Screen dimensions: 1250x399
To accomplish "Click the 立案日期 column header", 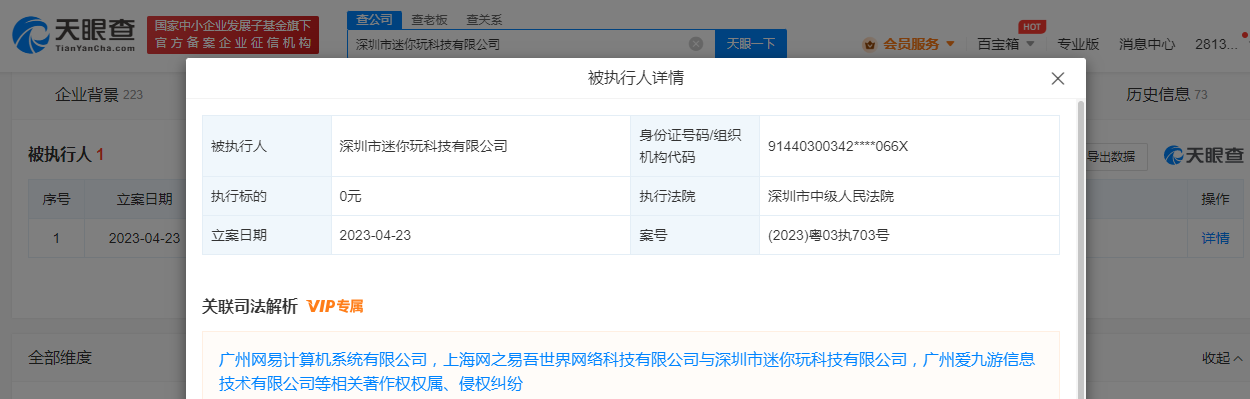I will 145,199.
